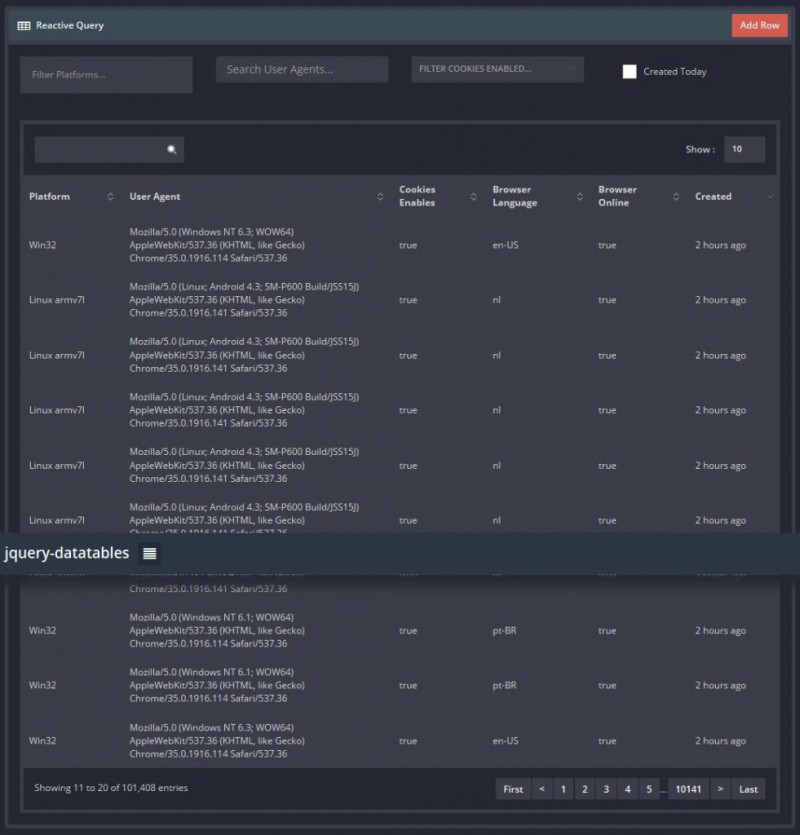Click the table icon beside Reactive Query
The width and height of the screenshot is (800, 835).
click(x=24, y=25)
